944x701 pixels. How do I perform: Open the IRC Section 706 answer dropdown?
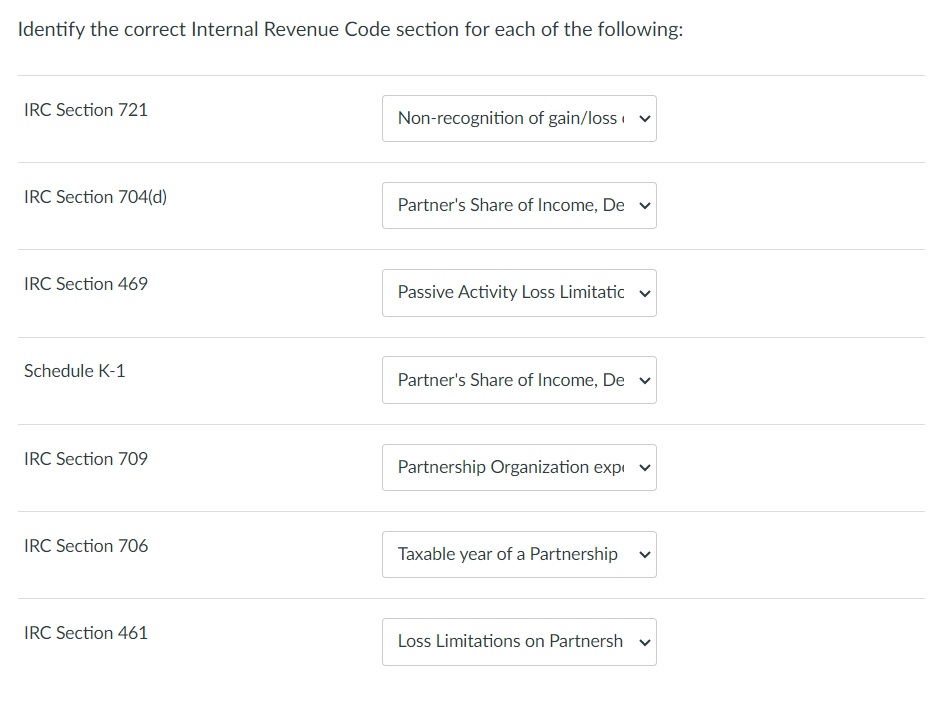518,554
